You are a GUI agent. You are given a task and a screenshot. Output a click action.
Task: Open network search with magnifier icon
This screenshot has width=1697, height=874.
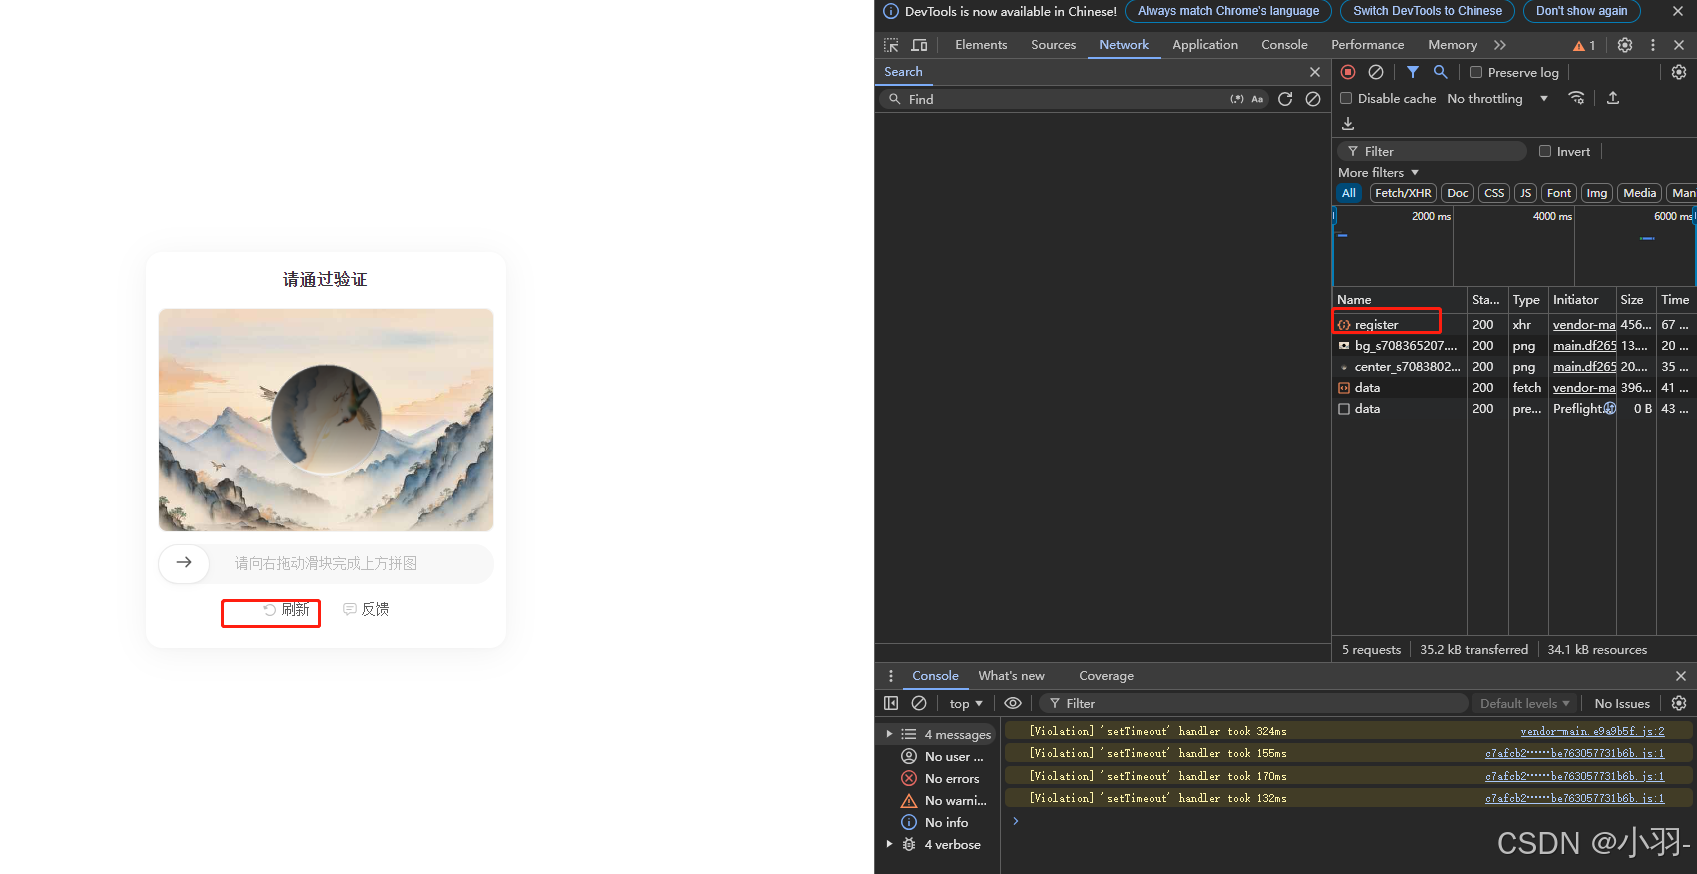1441,72
